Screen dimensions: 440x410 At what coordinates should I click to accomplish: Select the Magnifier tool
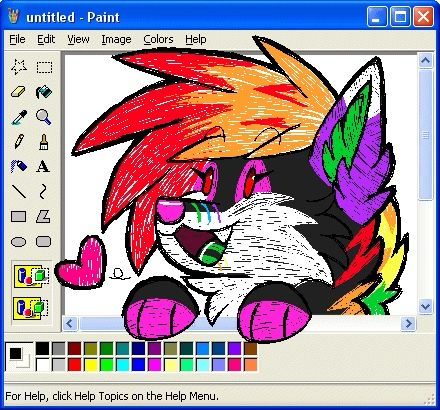pos(44,117)
